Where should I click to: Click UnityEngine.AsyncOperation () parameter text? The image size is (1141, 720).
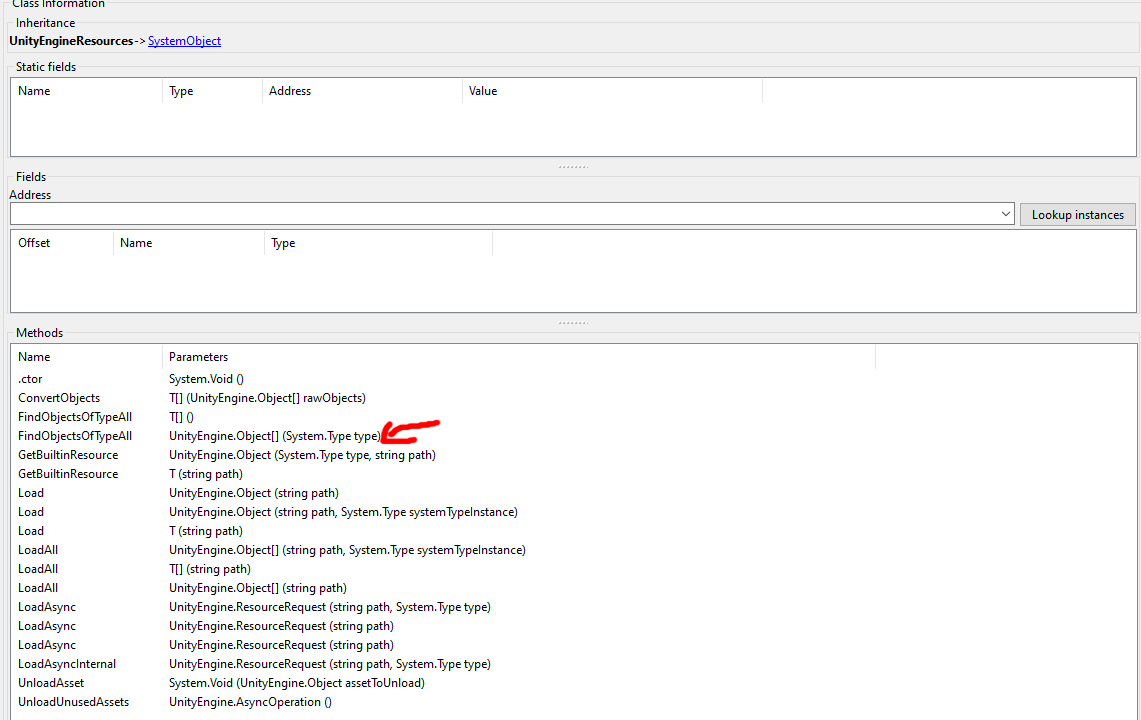[x=250, y=702]
